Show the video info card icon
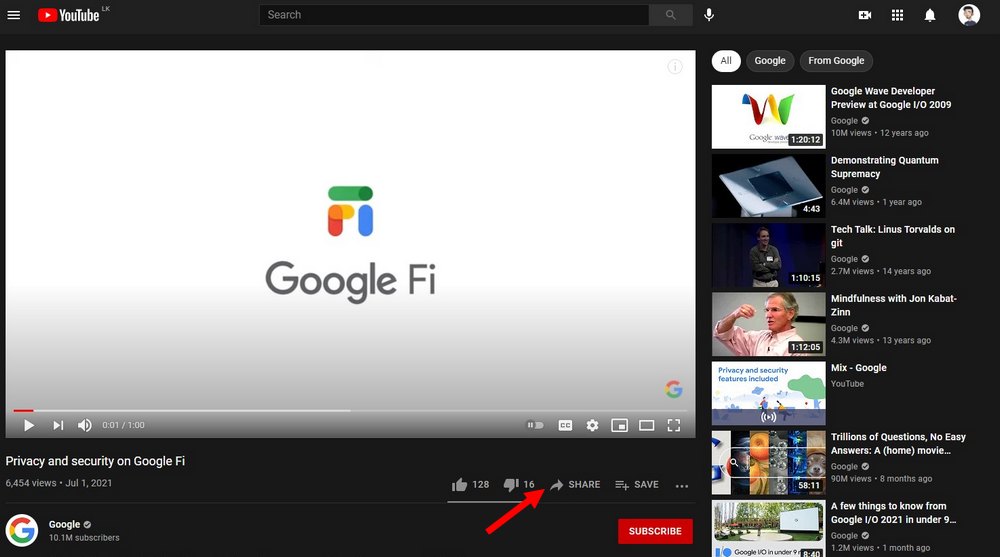Screen dimensions: 1000x557 click(675, 66)
